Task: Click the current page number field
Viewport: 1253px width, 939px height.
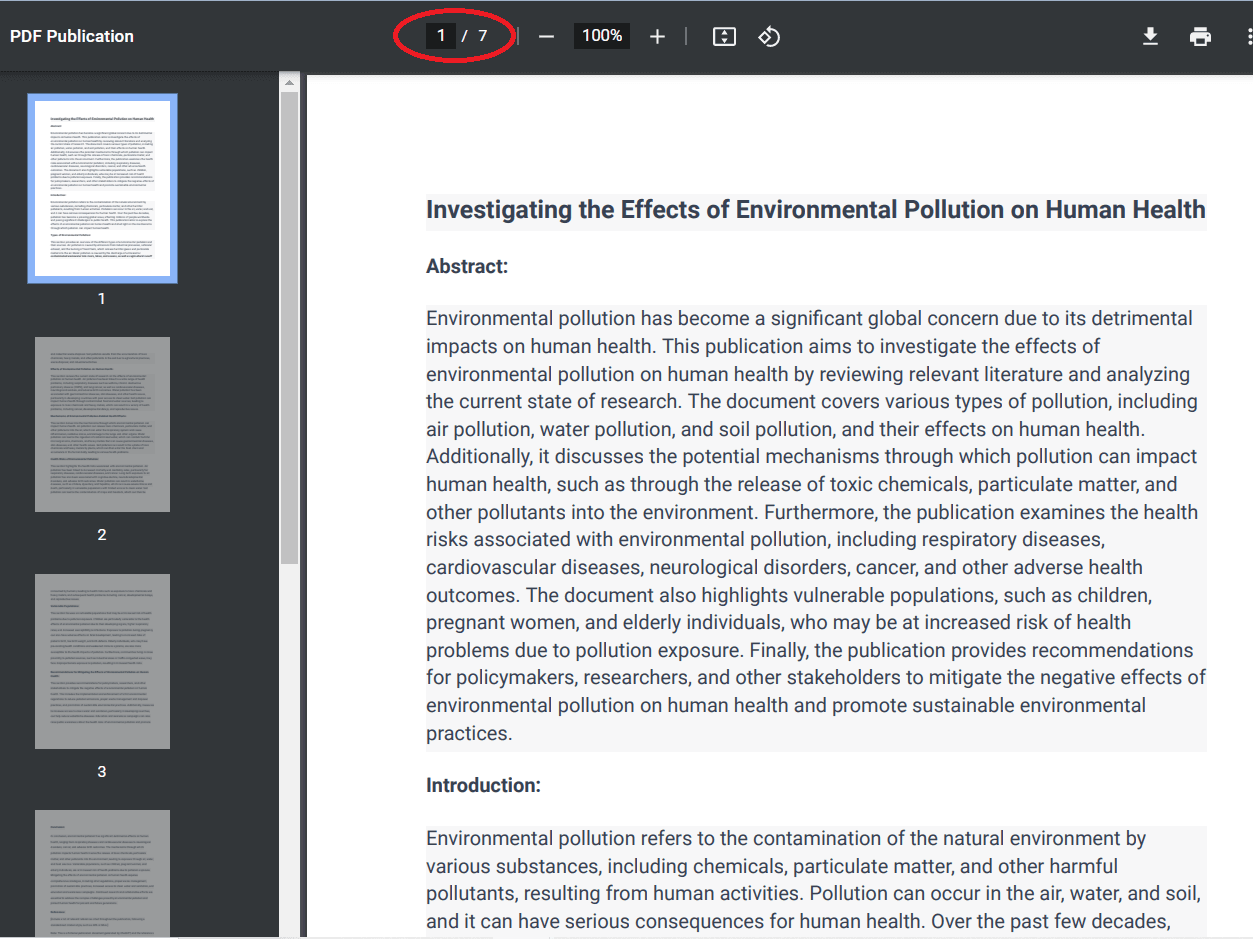Action: click(x=440, y=36)
